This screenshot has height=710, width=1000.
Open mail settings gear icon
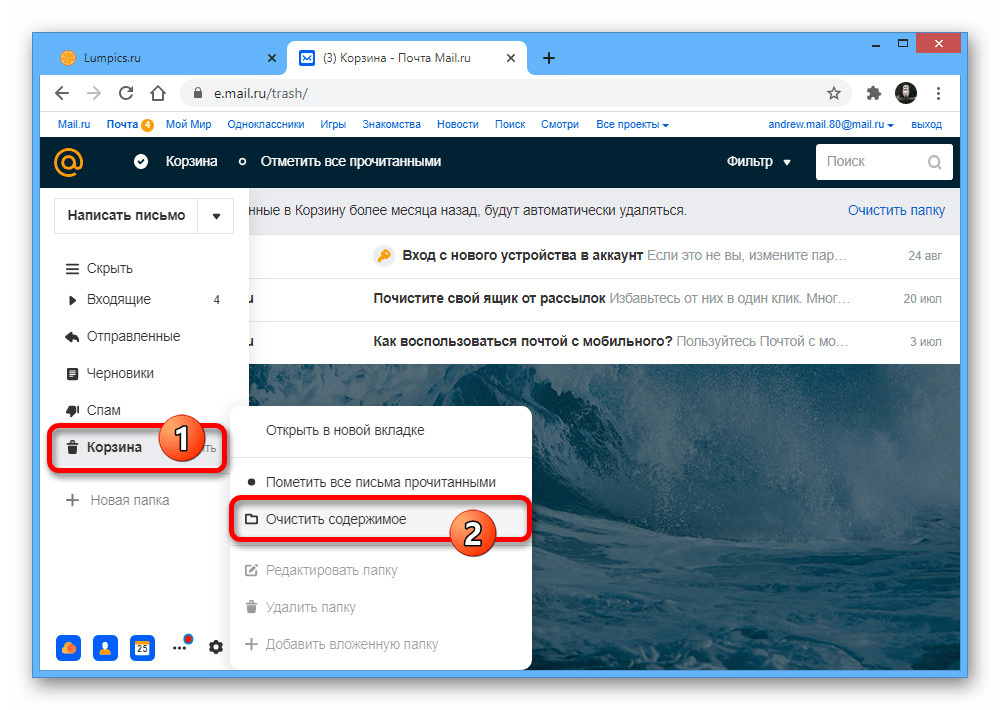click(x=216, y=647)
